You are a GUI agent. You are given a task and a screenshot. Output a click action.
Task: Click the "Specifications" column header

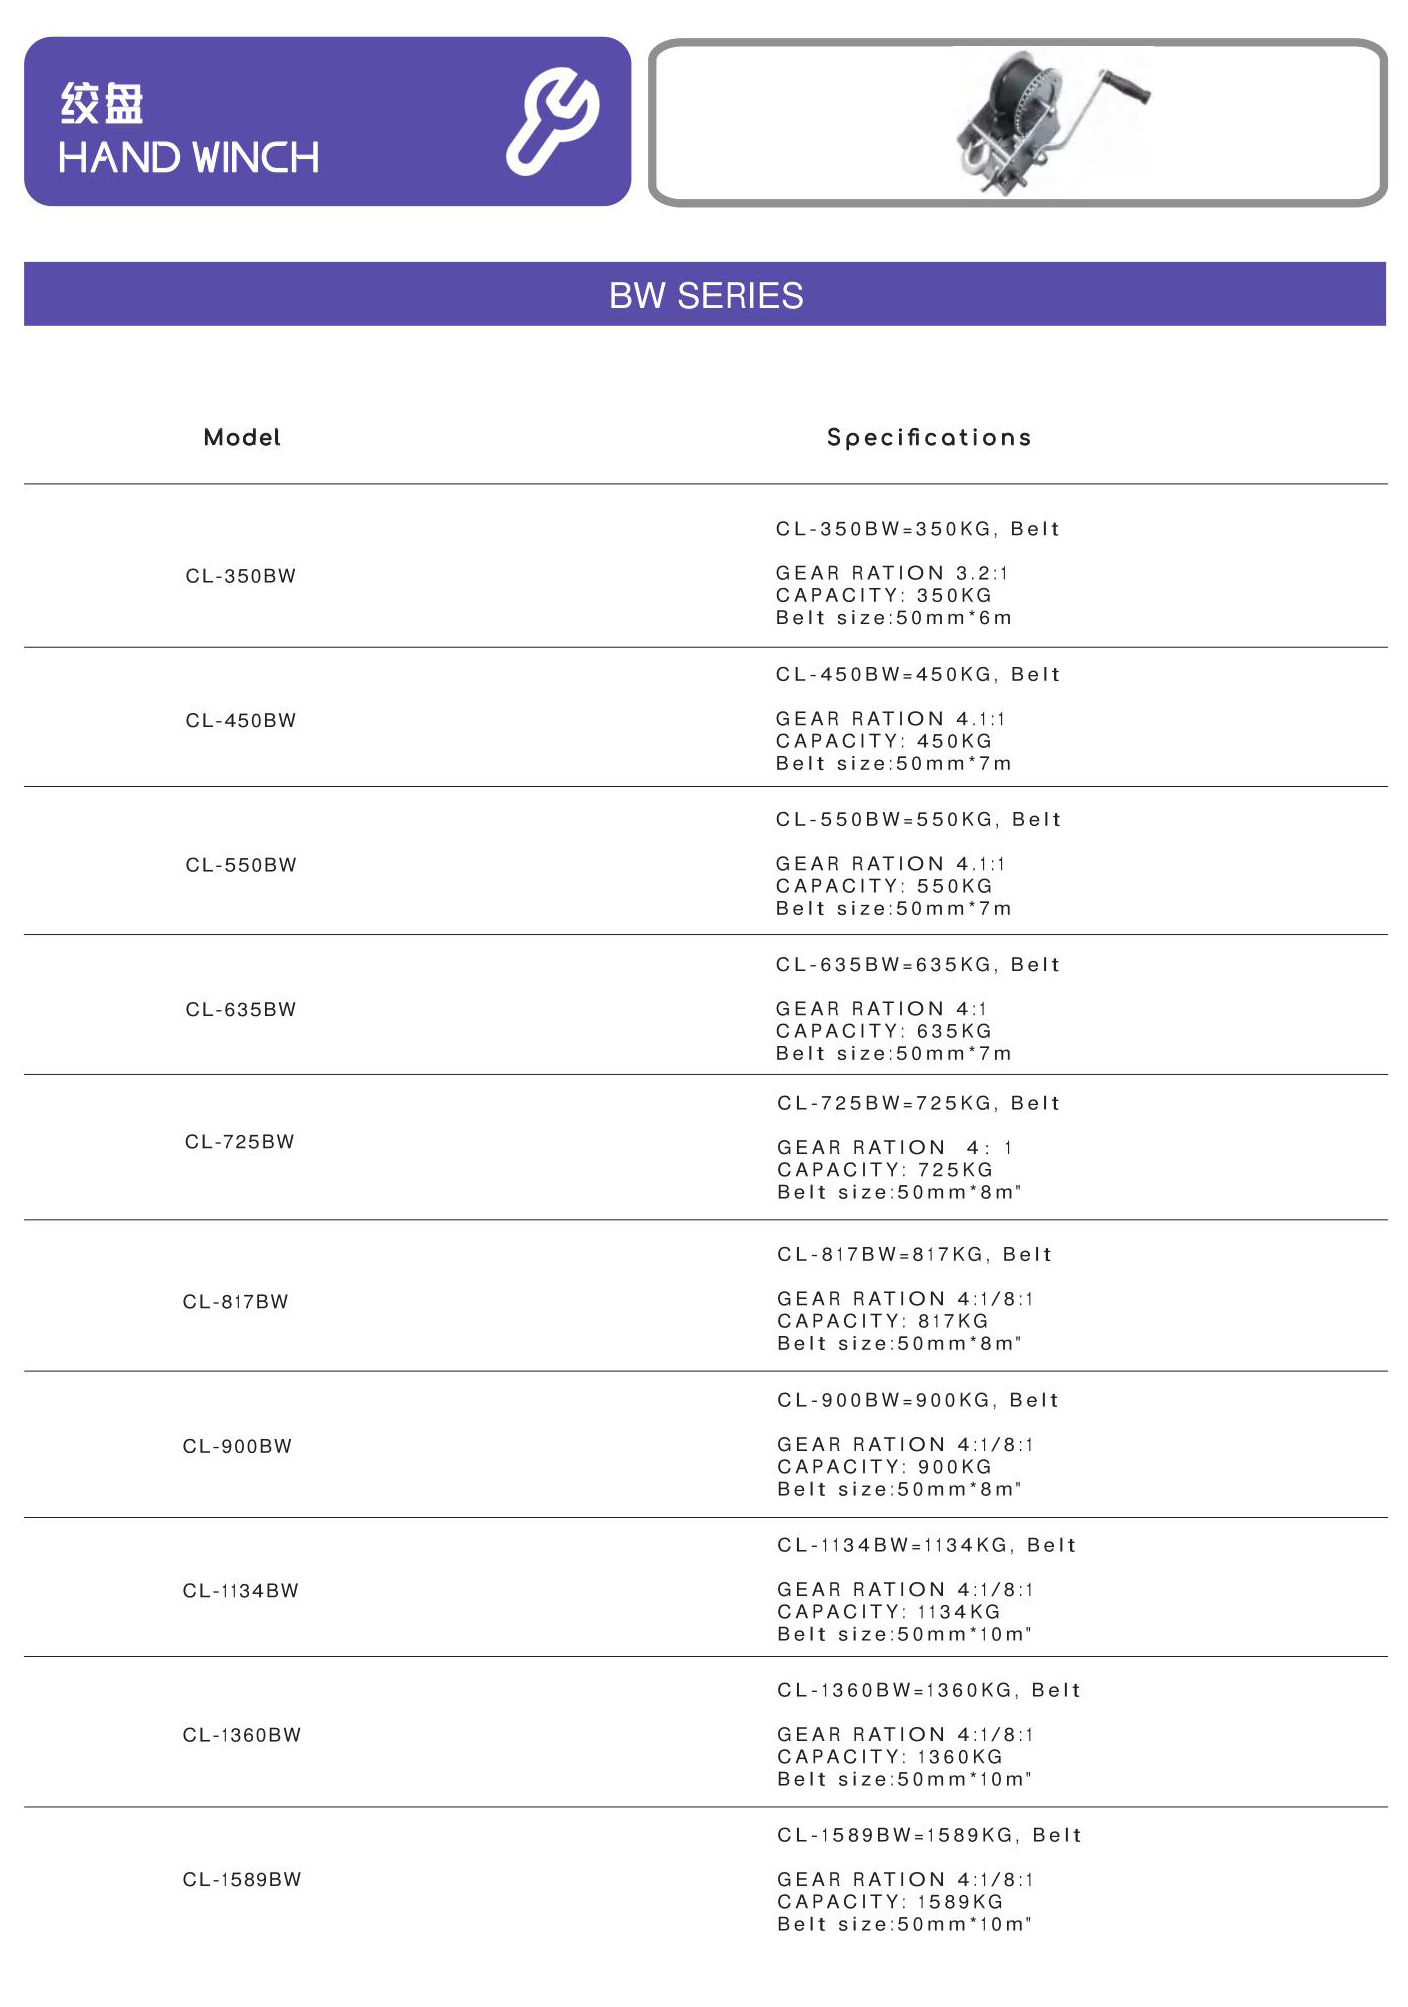pos(928,438)
